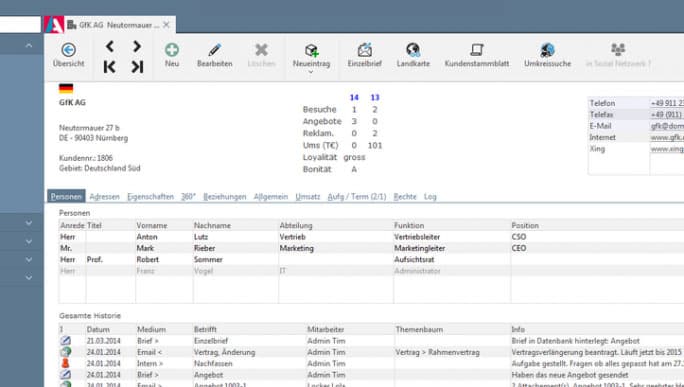Open the E-Mail address link
This screenshot has height=387, width=684.
click(x=667, y=126)
